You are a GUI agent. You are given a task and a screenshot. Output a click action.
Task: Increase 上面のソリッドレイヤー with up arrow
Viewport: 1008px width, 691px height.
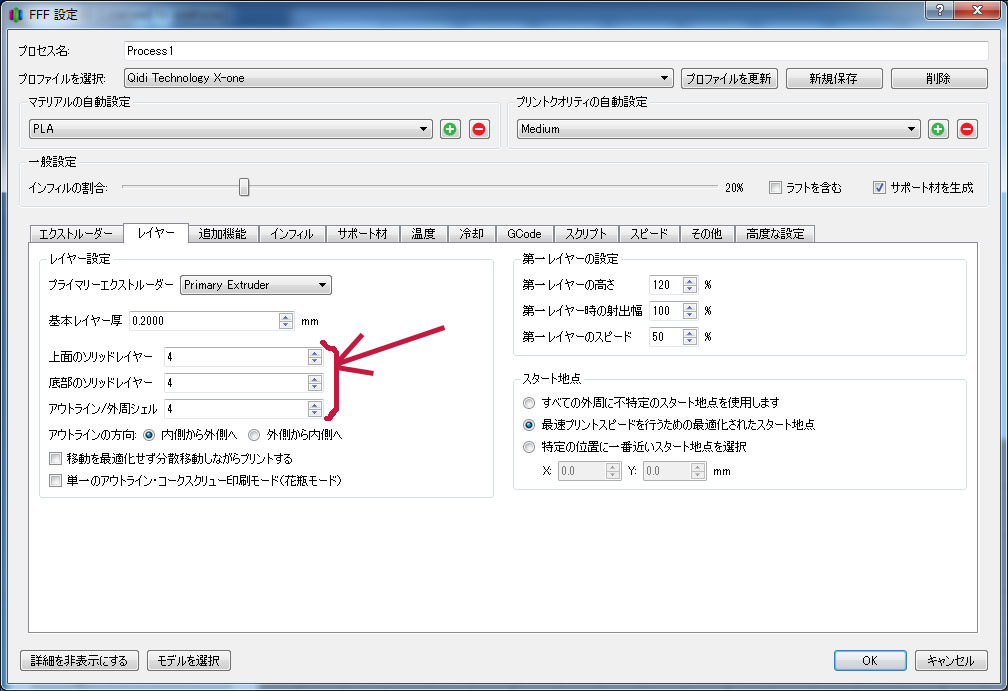click(x=315, y=352)
